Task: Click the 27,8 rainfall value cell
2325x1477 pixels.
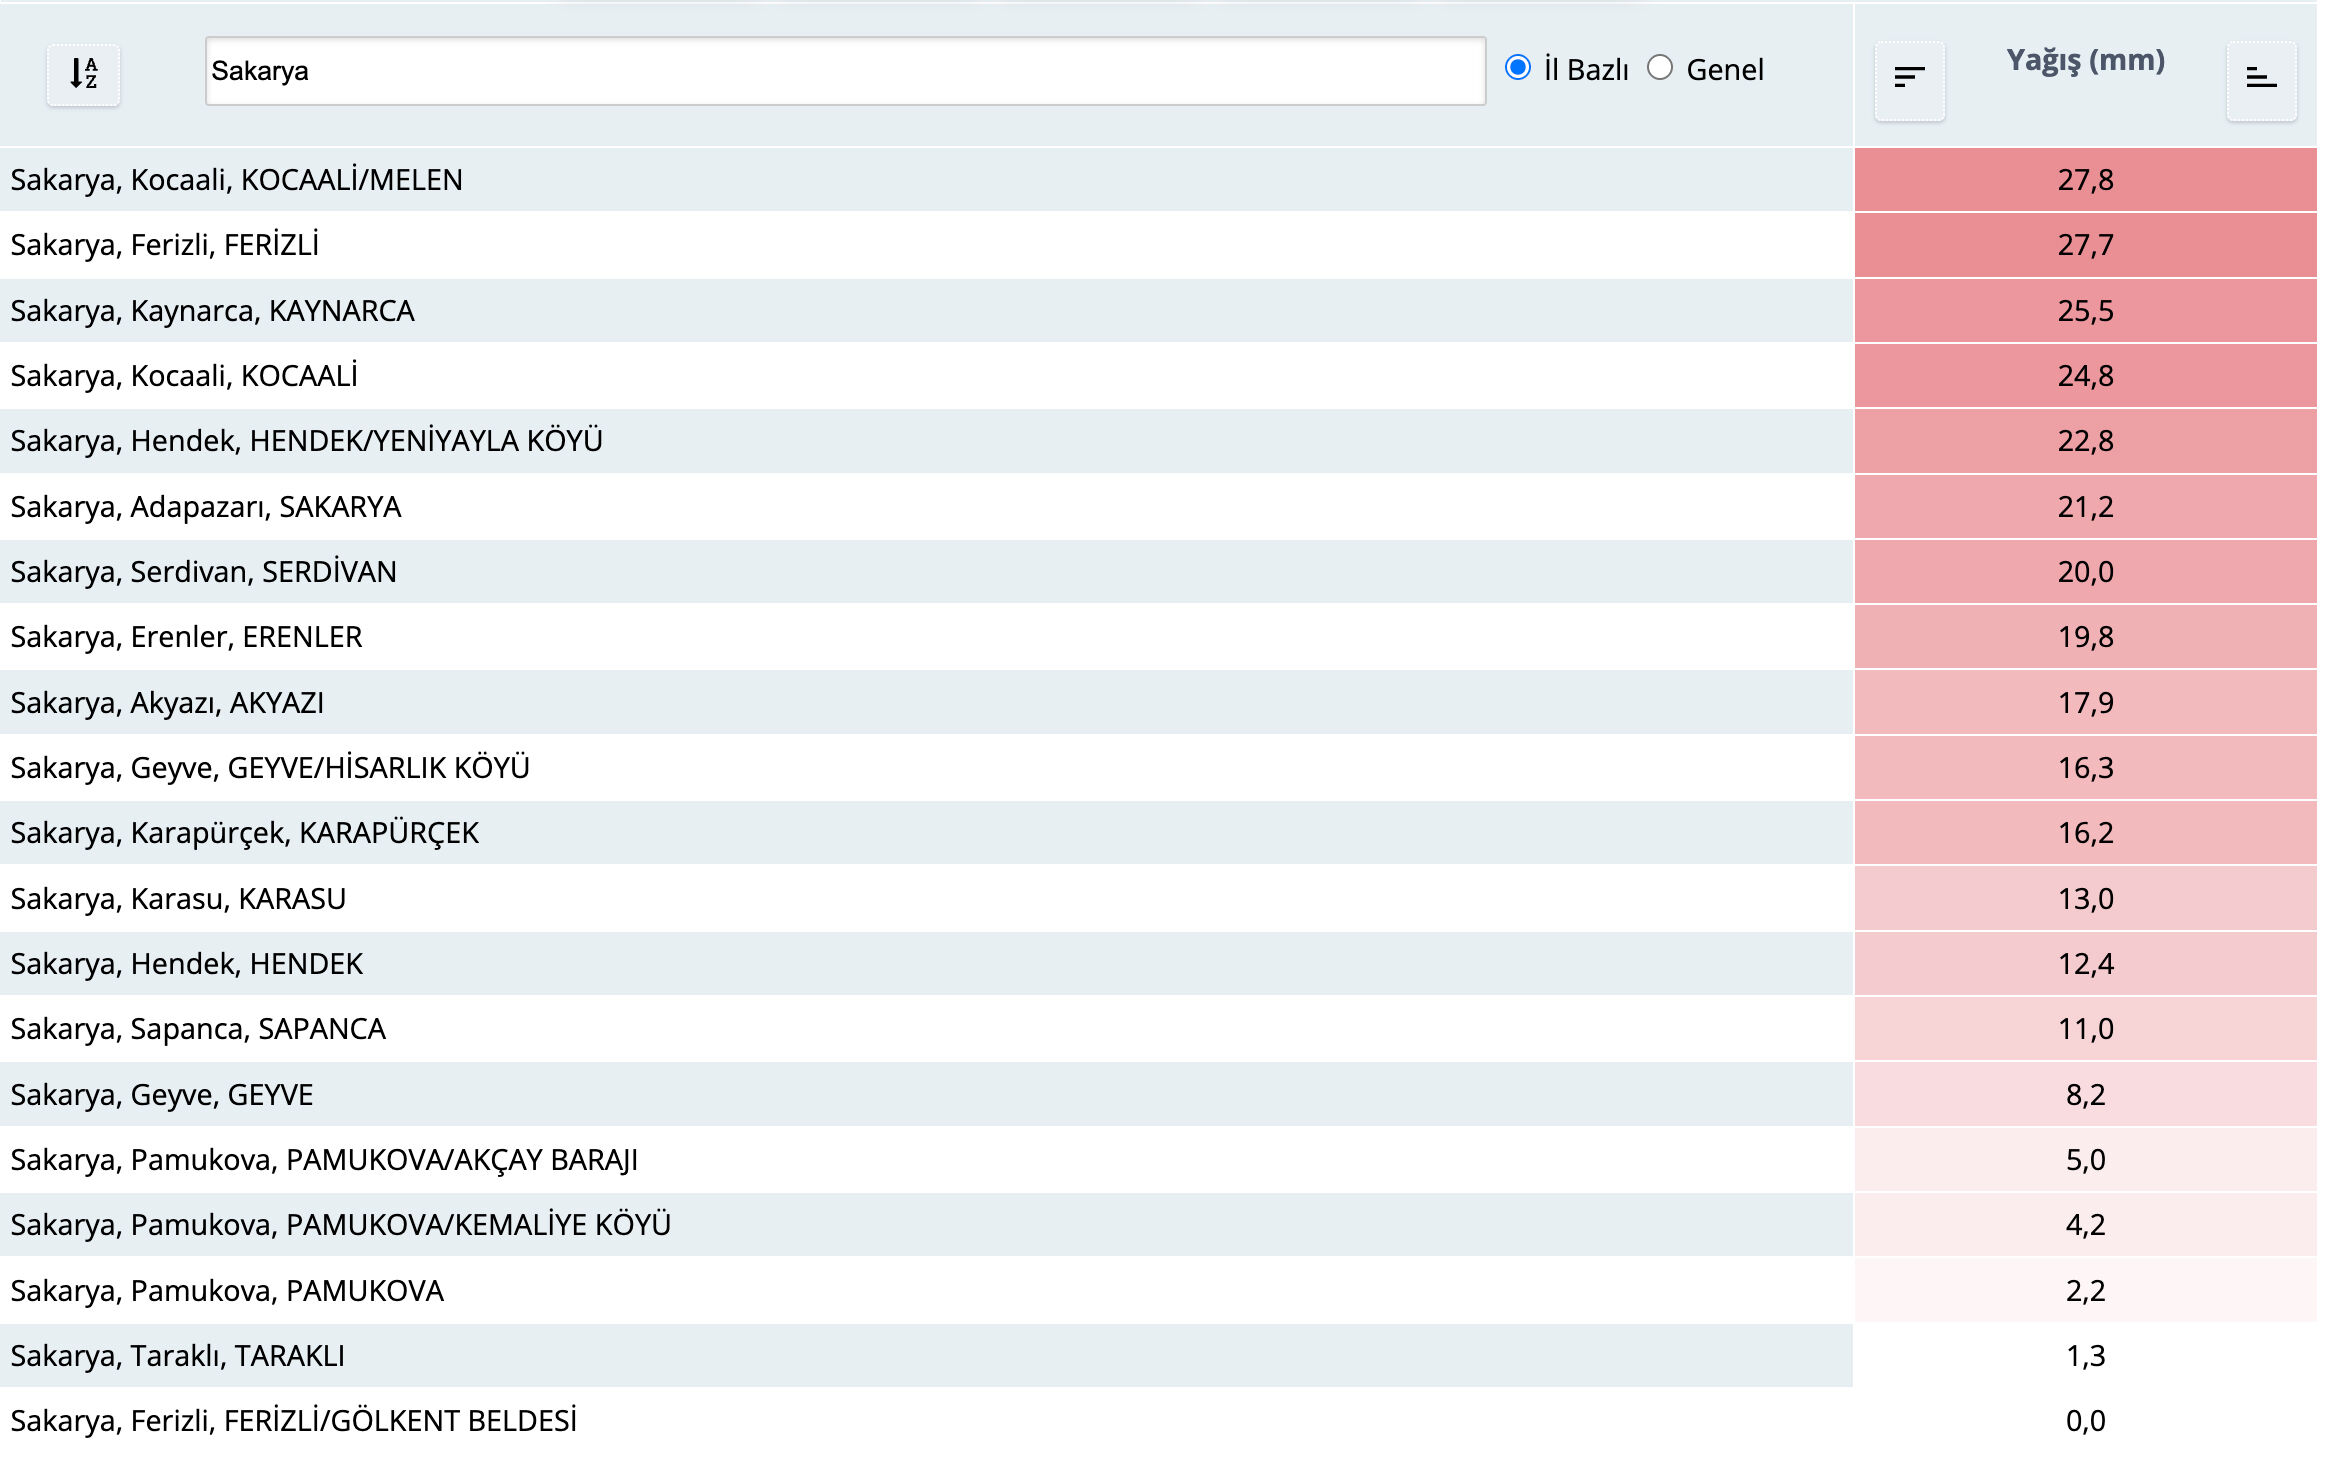Action: [2085, 180]
